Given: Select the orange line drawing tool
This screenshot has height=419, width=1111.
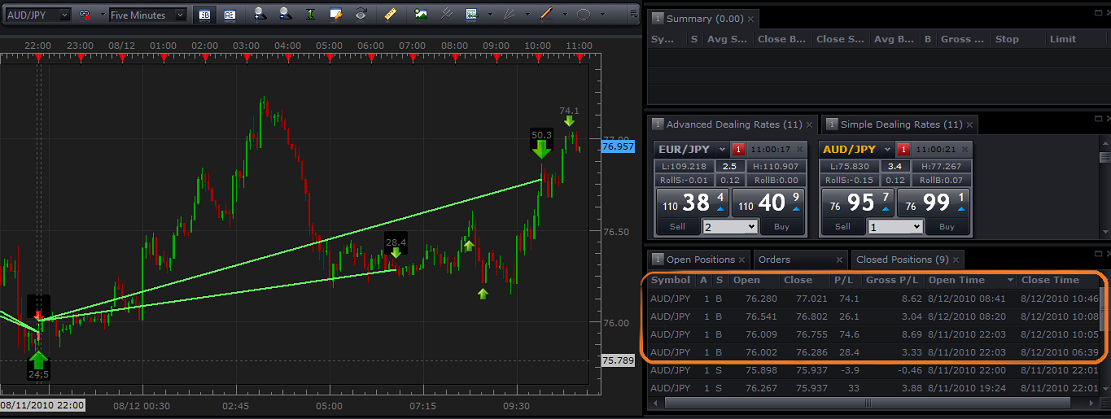Looking at the screenshot, I should click(546, 13).
